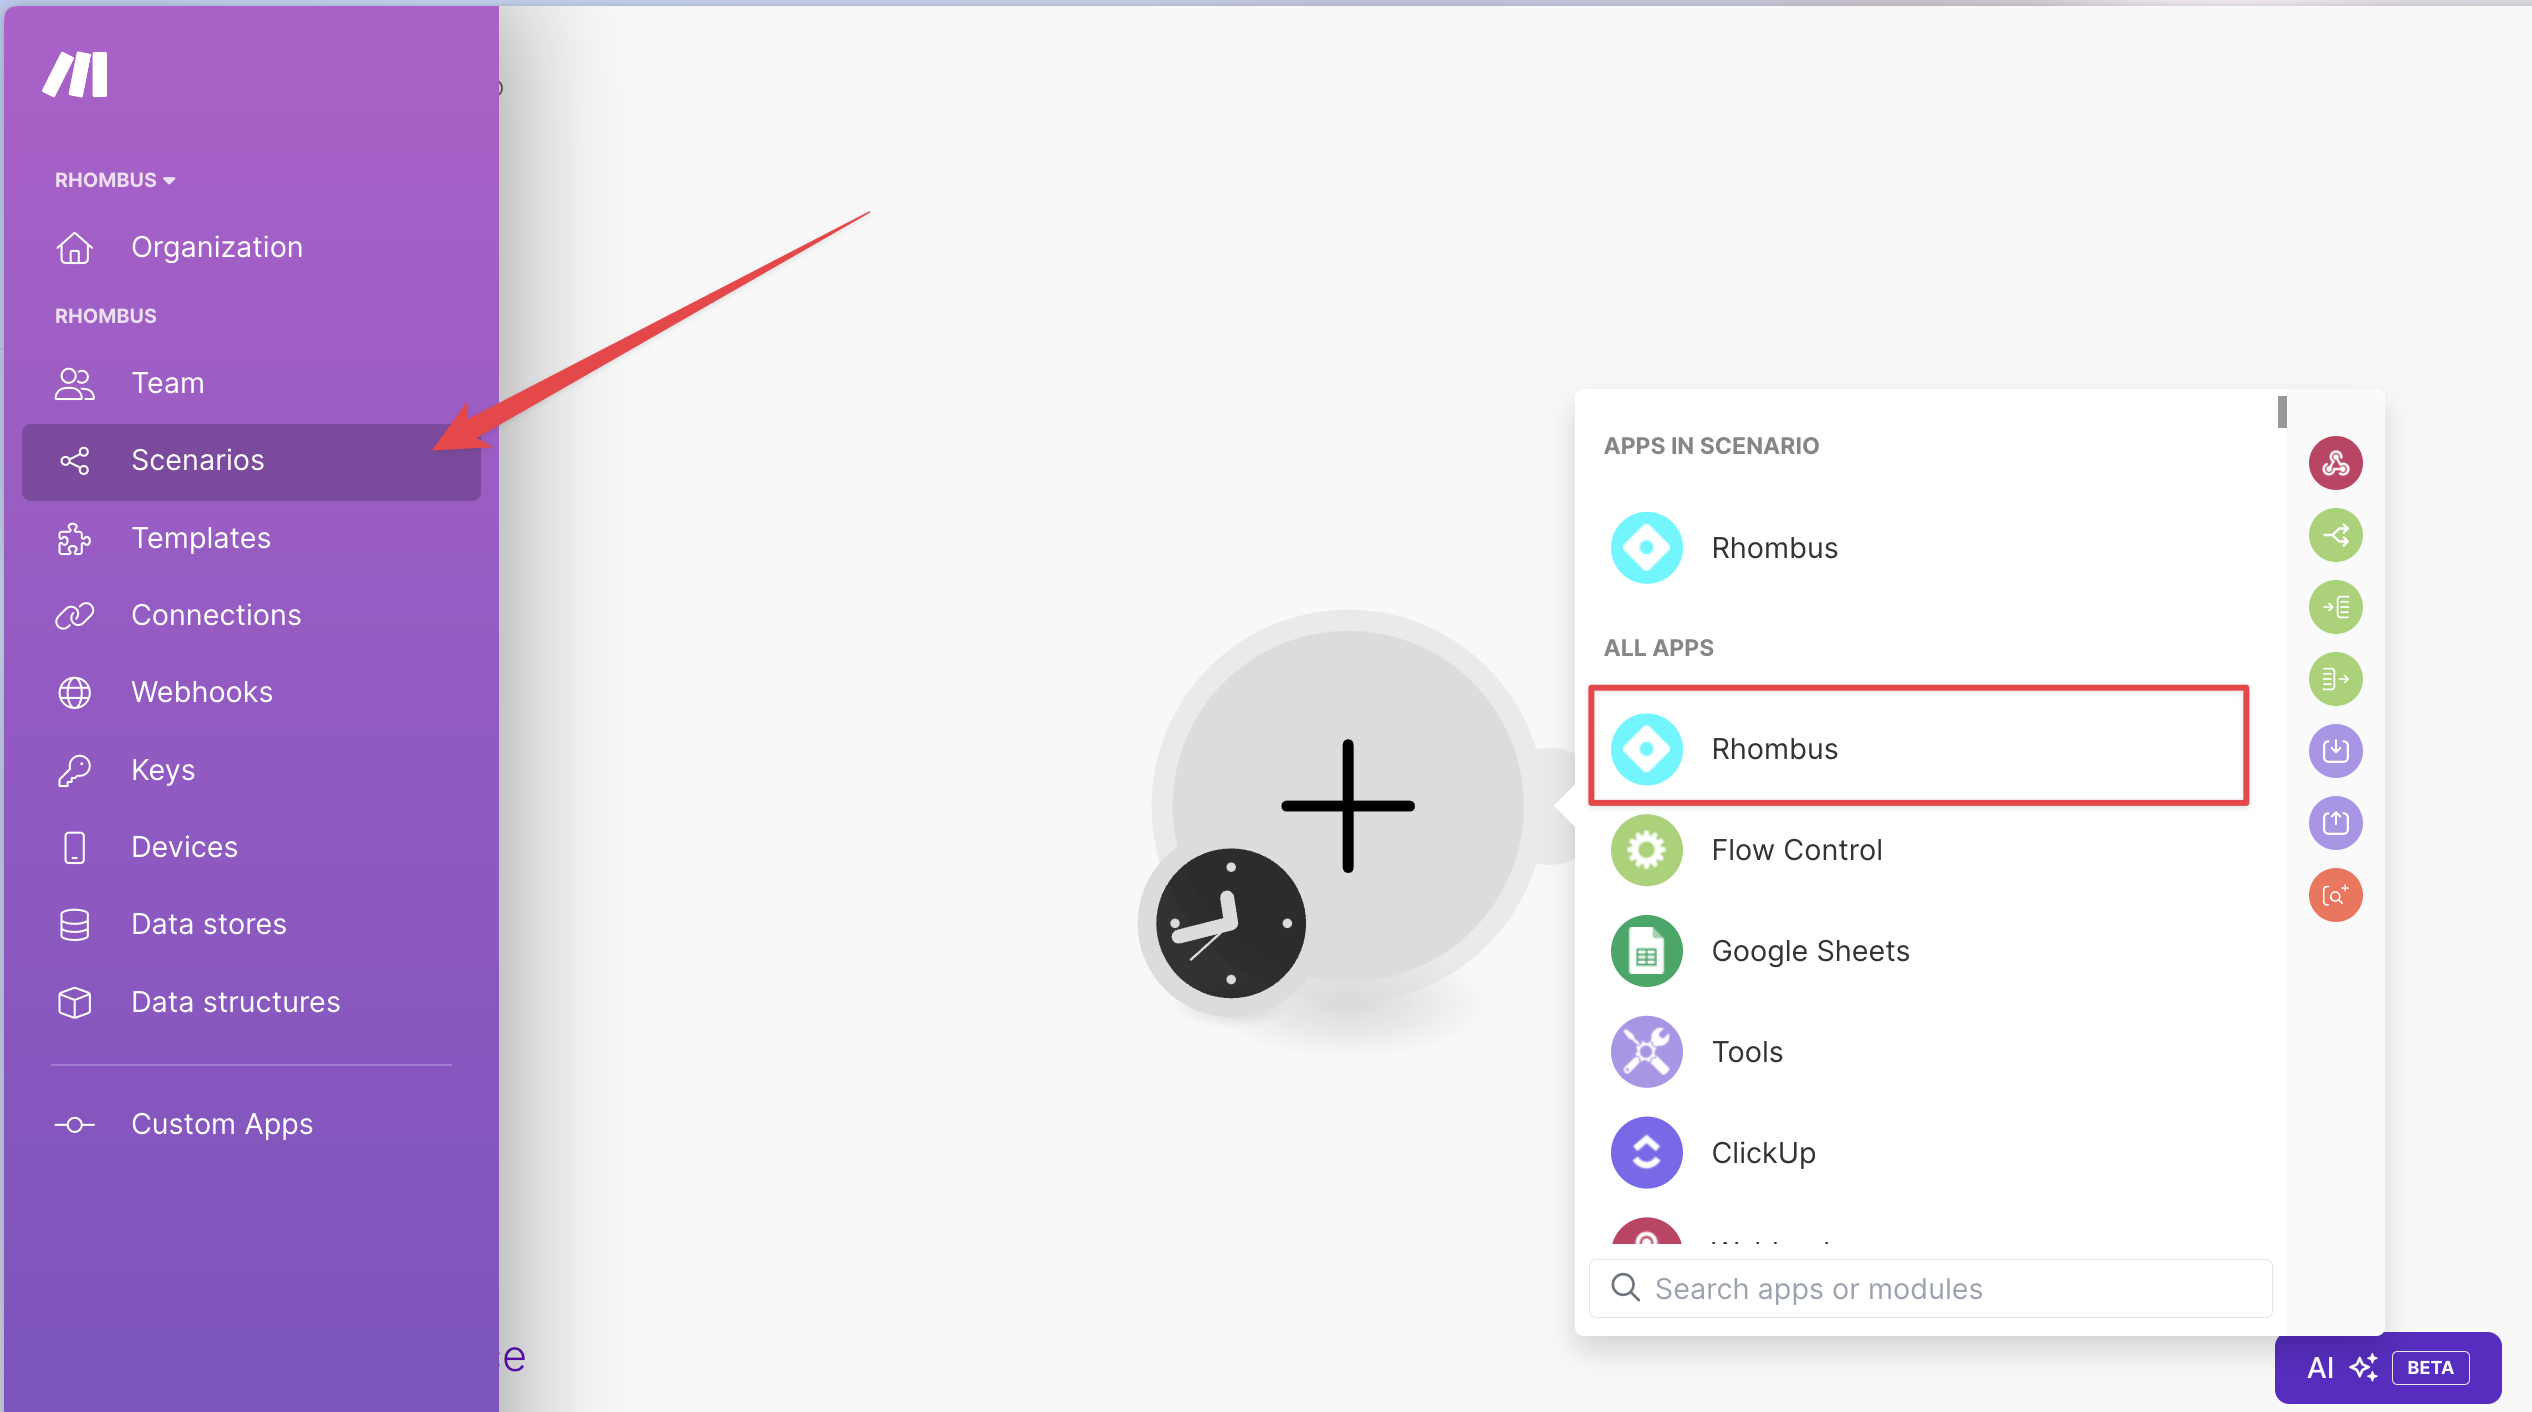Click the Connections chain-link icon
This screenshot has width=2532, height=1412.
click(x=74, y=615)
